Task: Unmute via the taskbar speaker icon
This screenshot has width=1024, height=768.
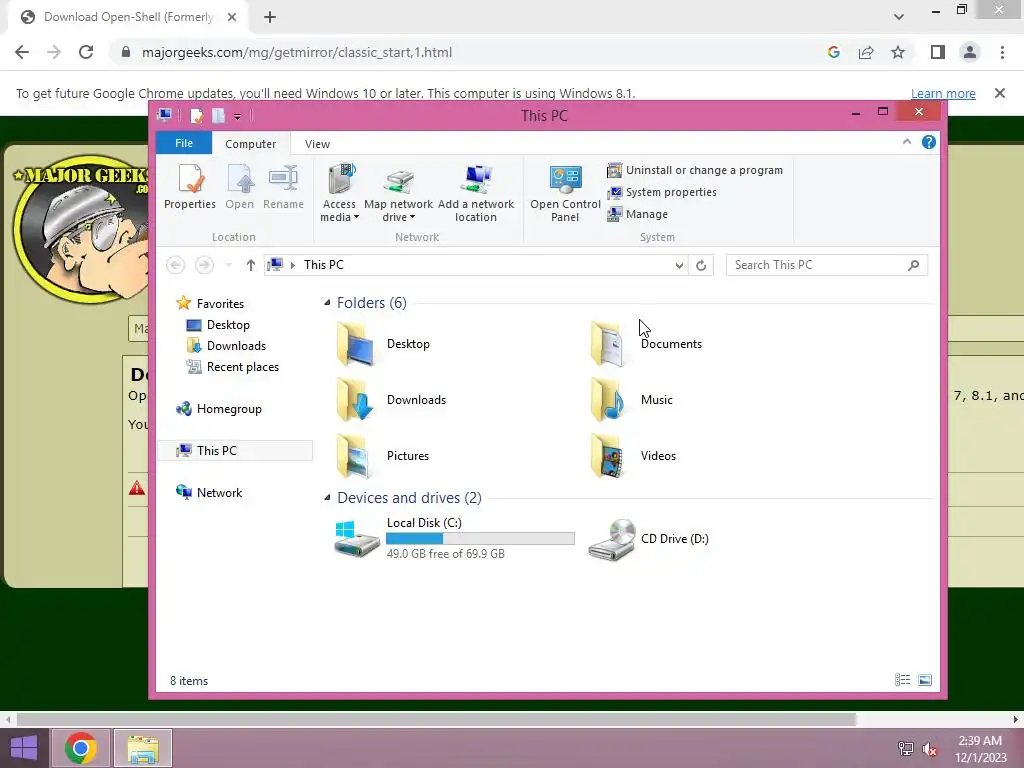Action: pyautogui.click(x=929, y=748)
